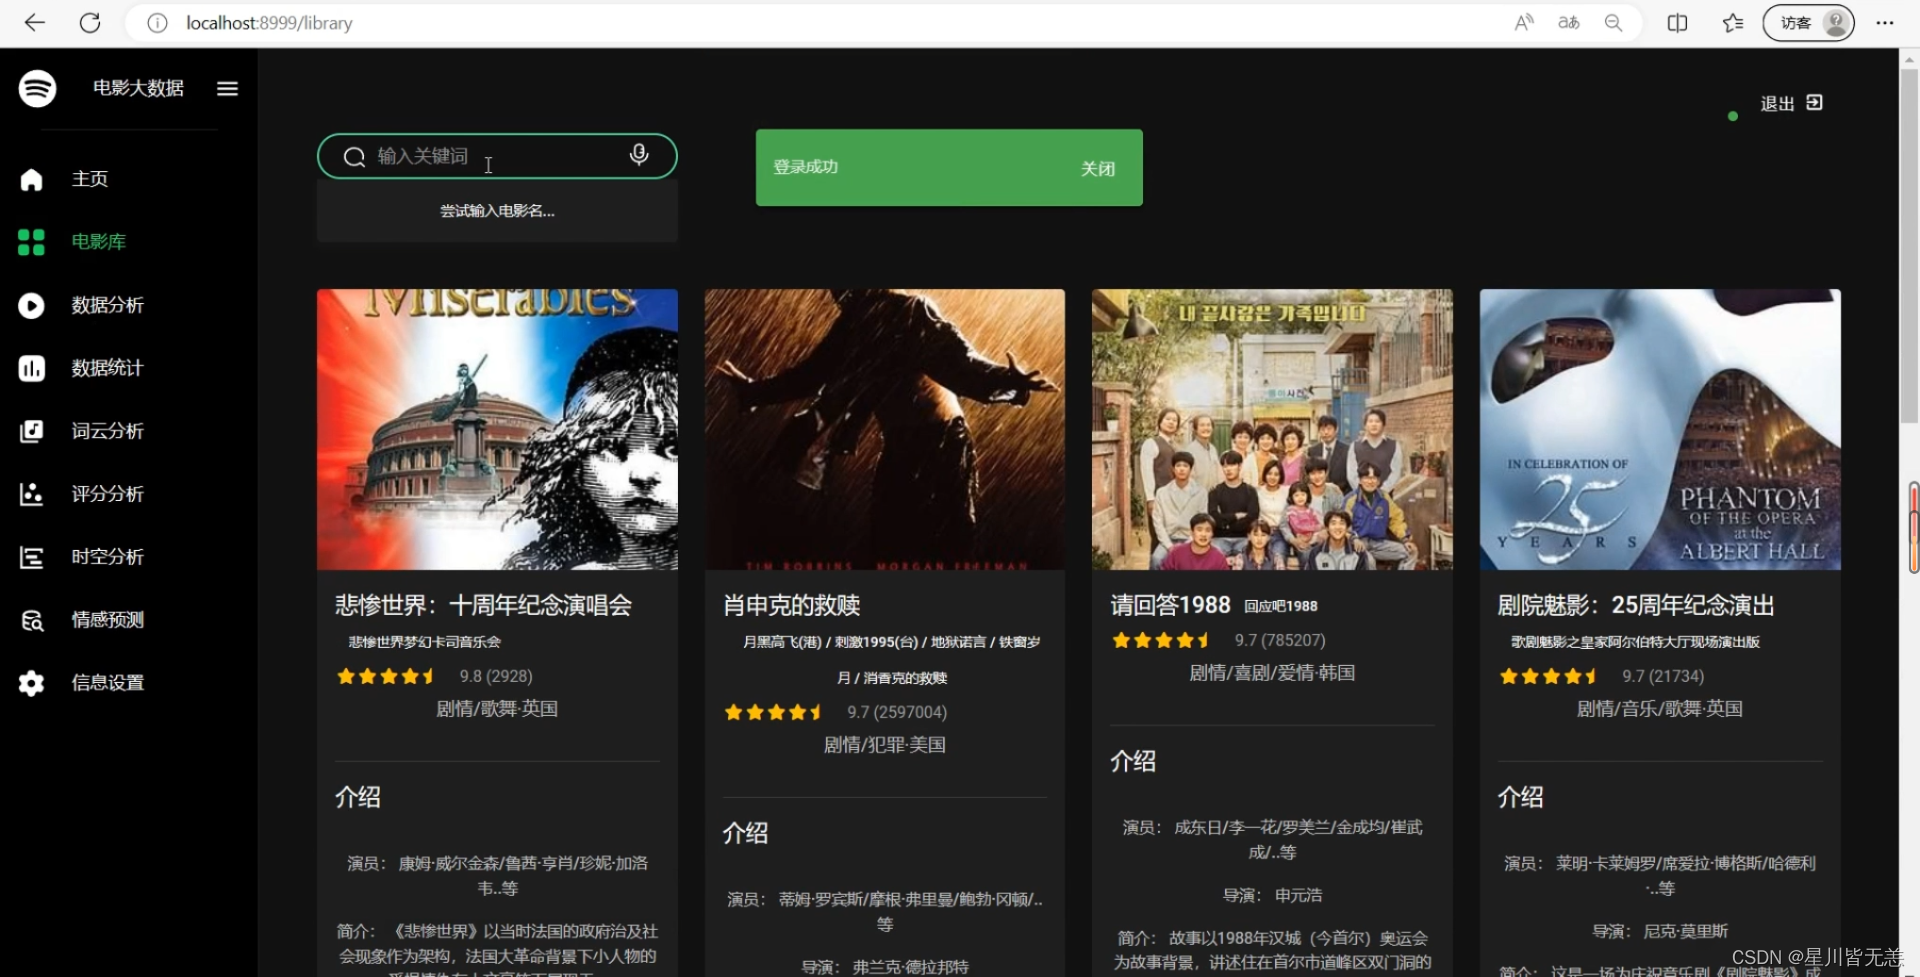Click the microphone voice search icon
1920x977 pixels.
click(639, 155)
